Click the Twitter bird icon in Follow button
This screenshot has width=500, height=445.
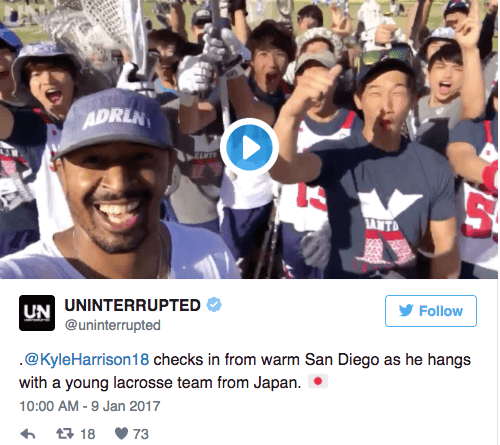pos(406,310)
